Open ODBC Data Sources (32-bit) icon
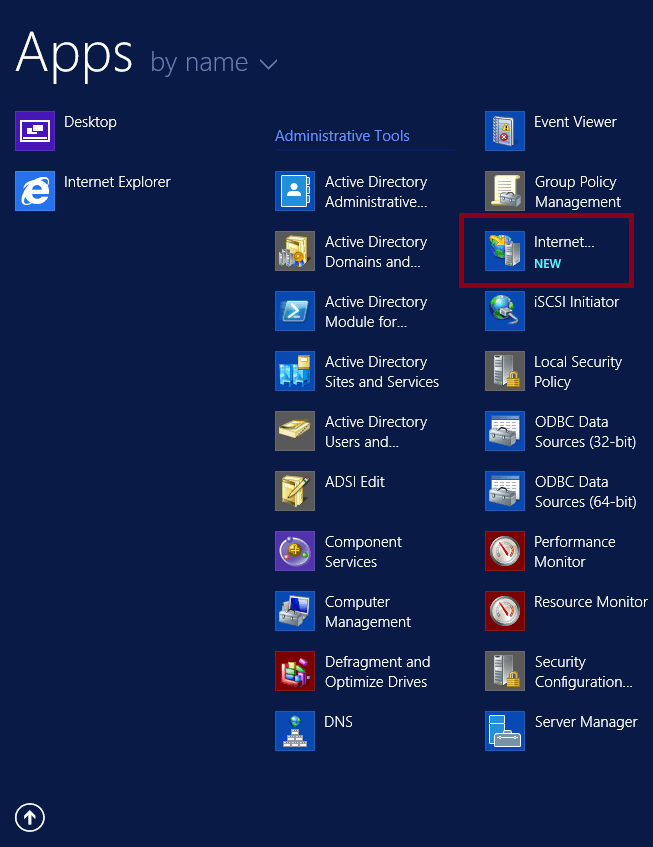653x847 pixels. (x=505, y=431)
